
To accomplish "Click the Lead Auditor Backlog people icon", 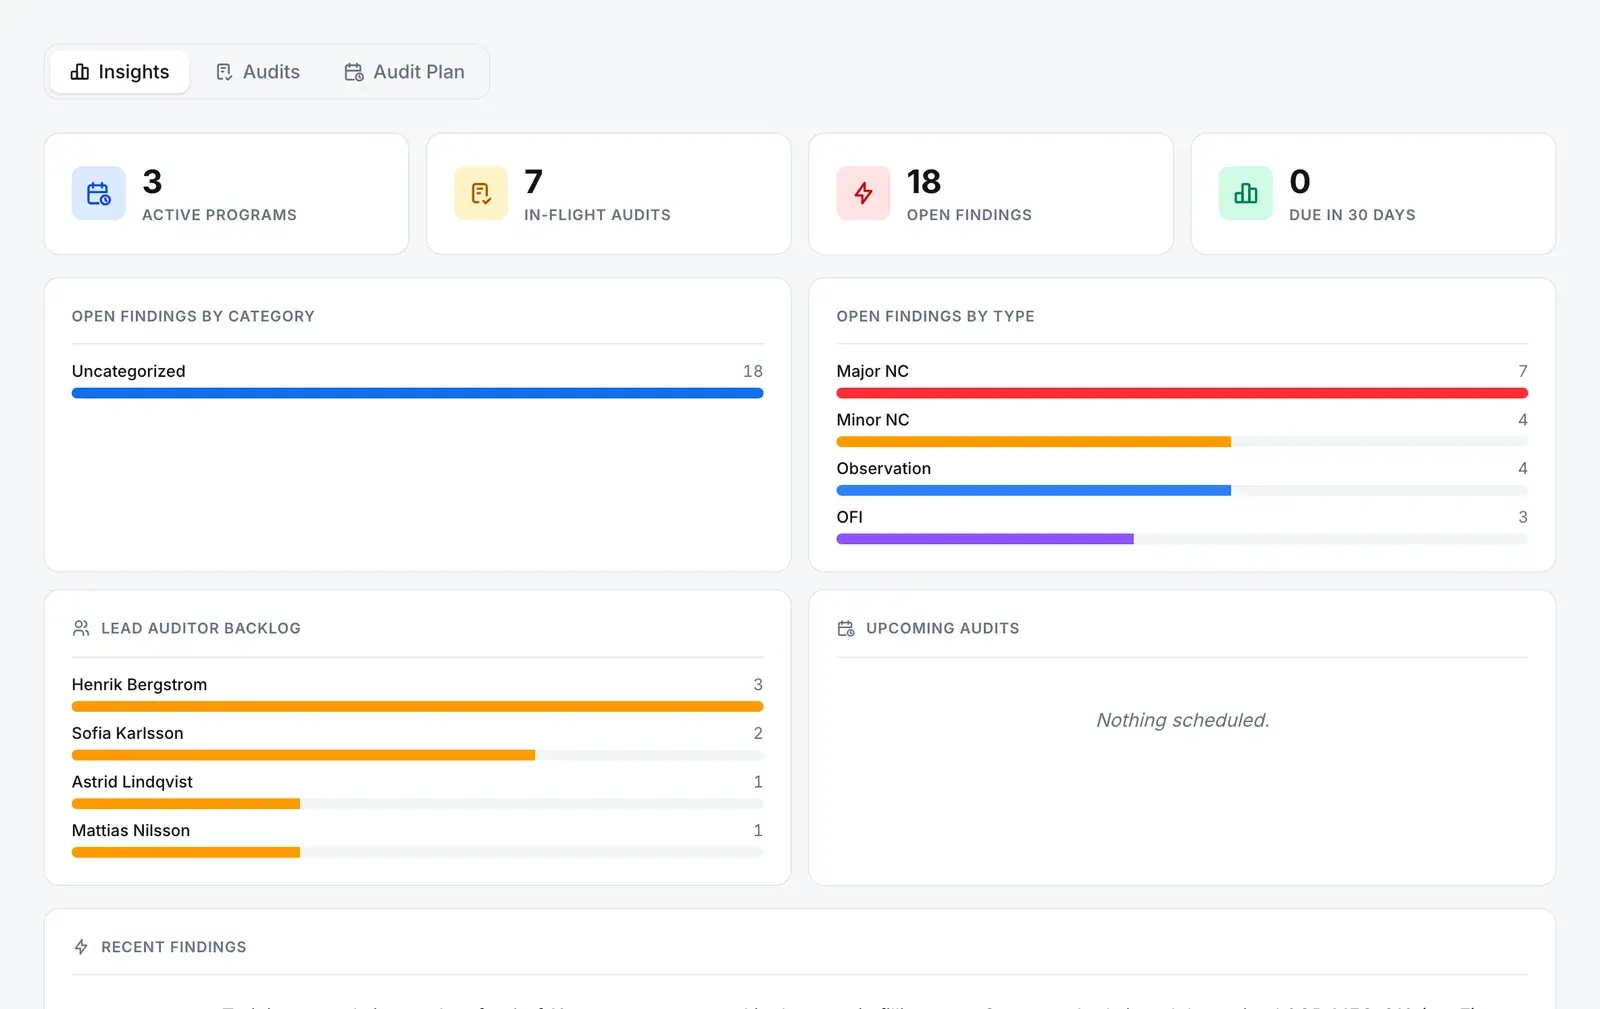I will pyautogui.click(x=81, y=628).
